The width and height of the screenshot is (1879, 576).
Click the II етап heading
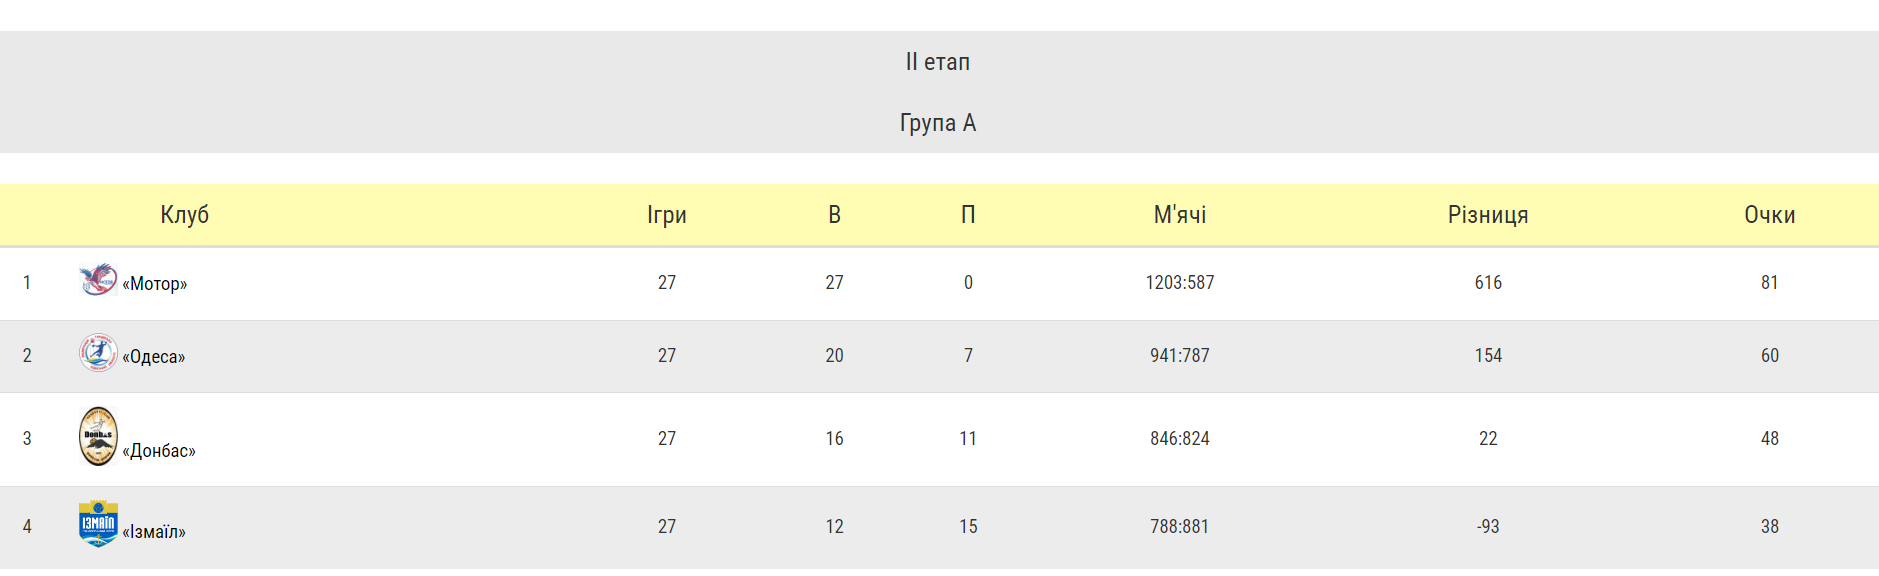(x=938, y=62)
